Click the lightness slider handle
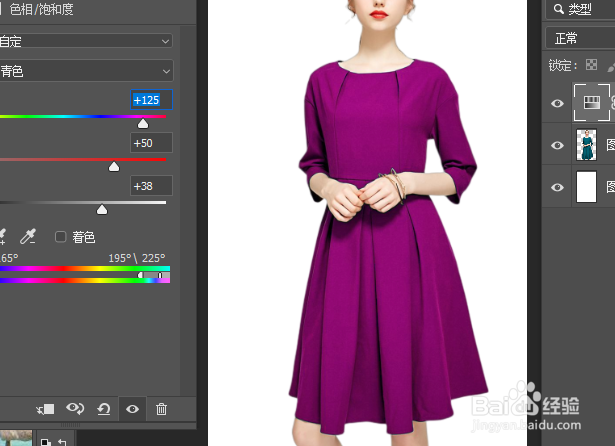 coord(102,210)
